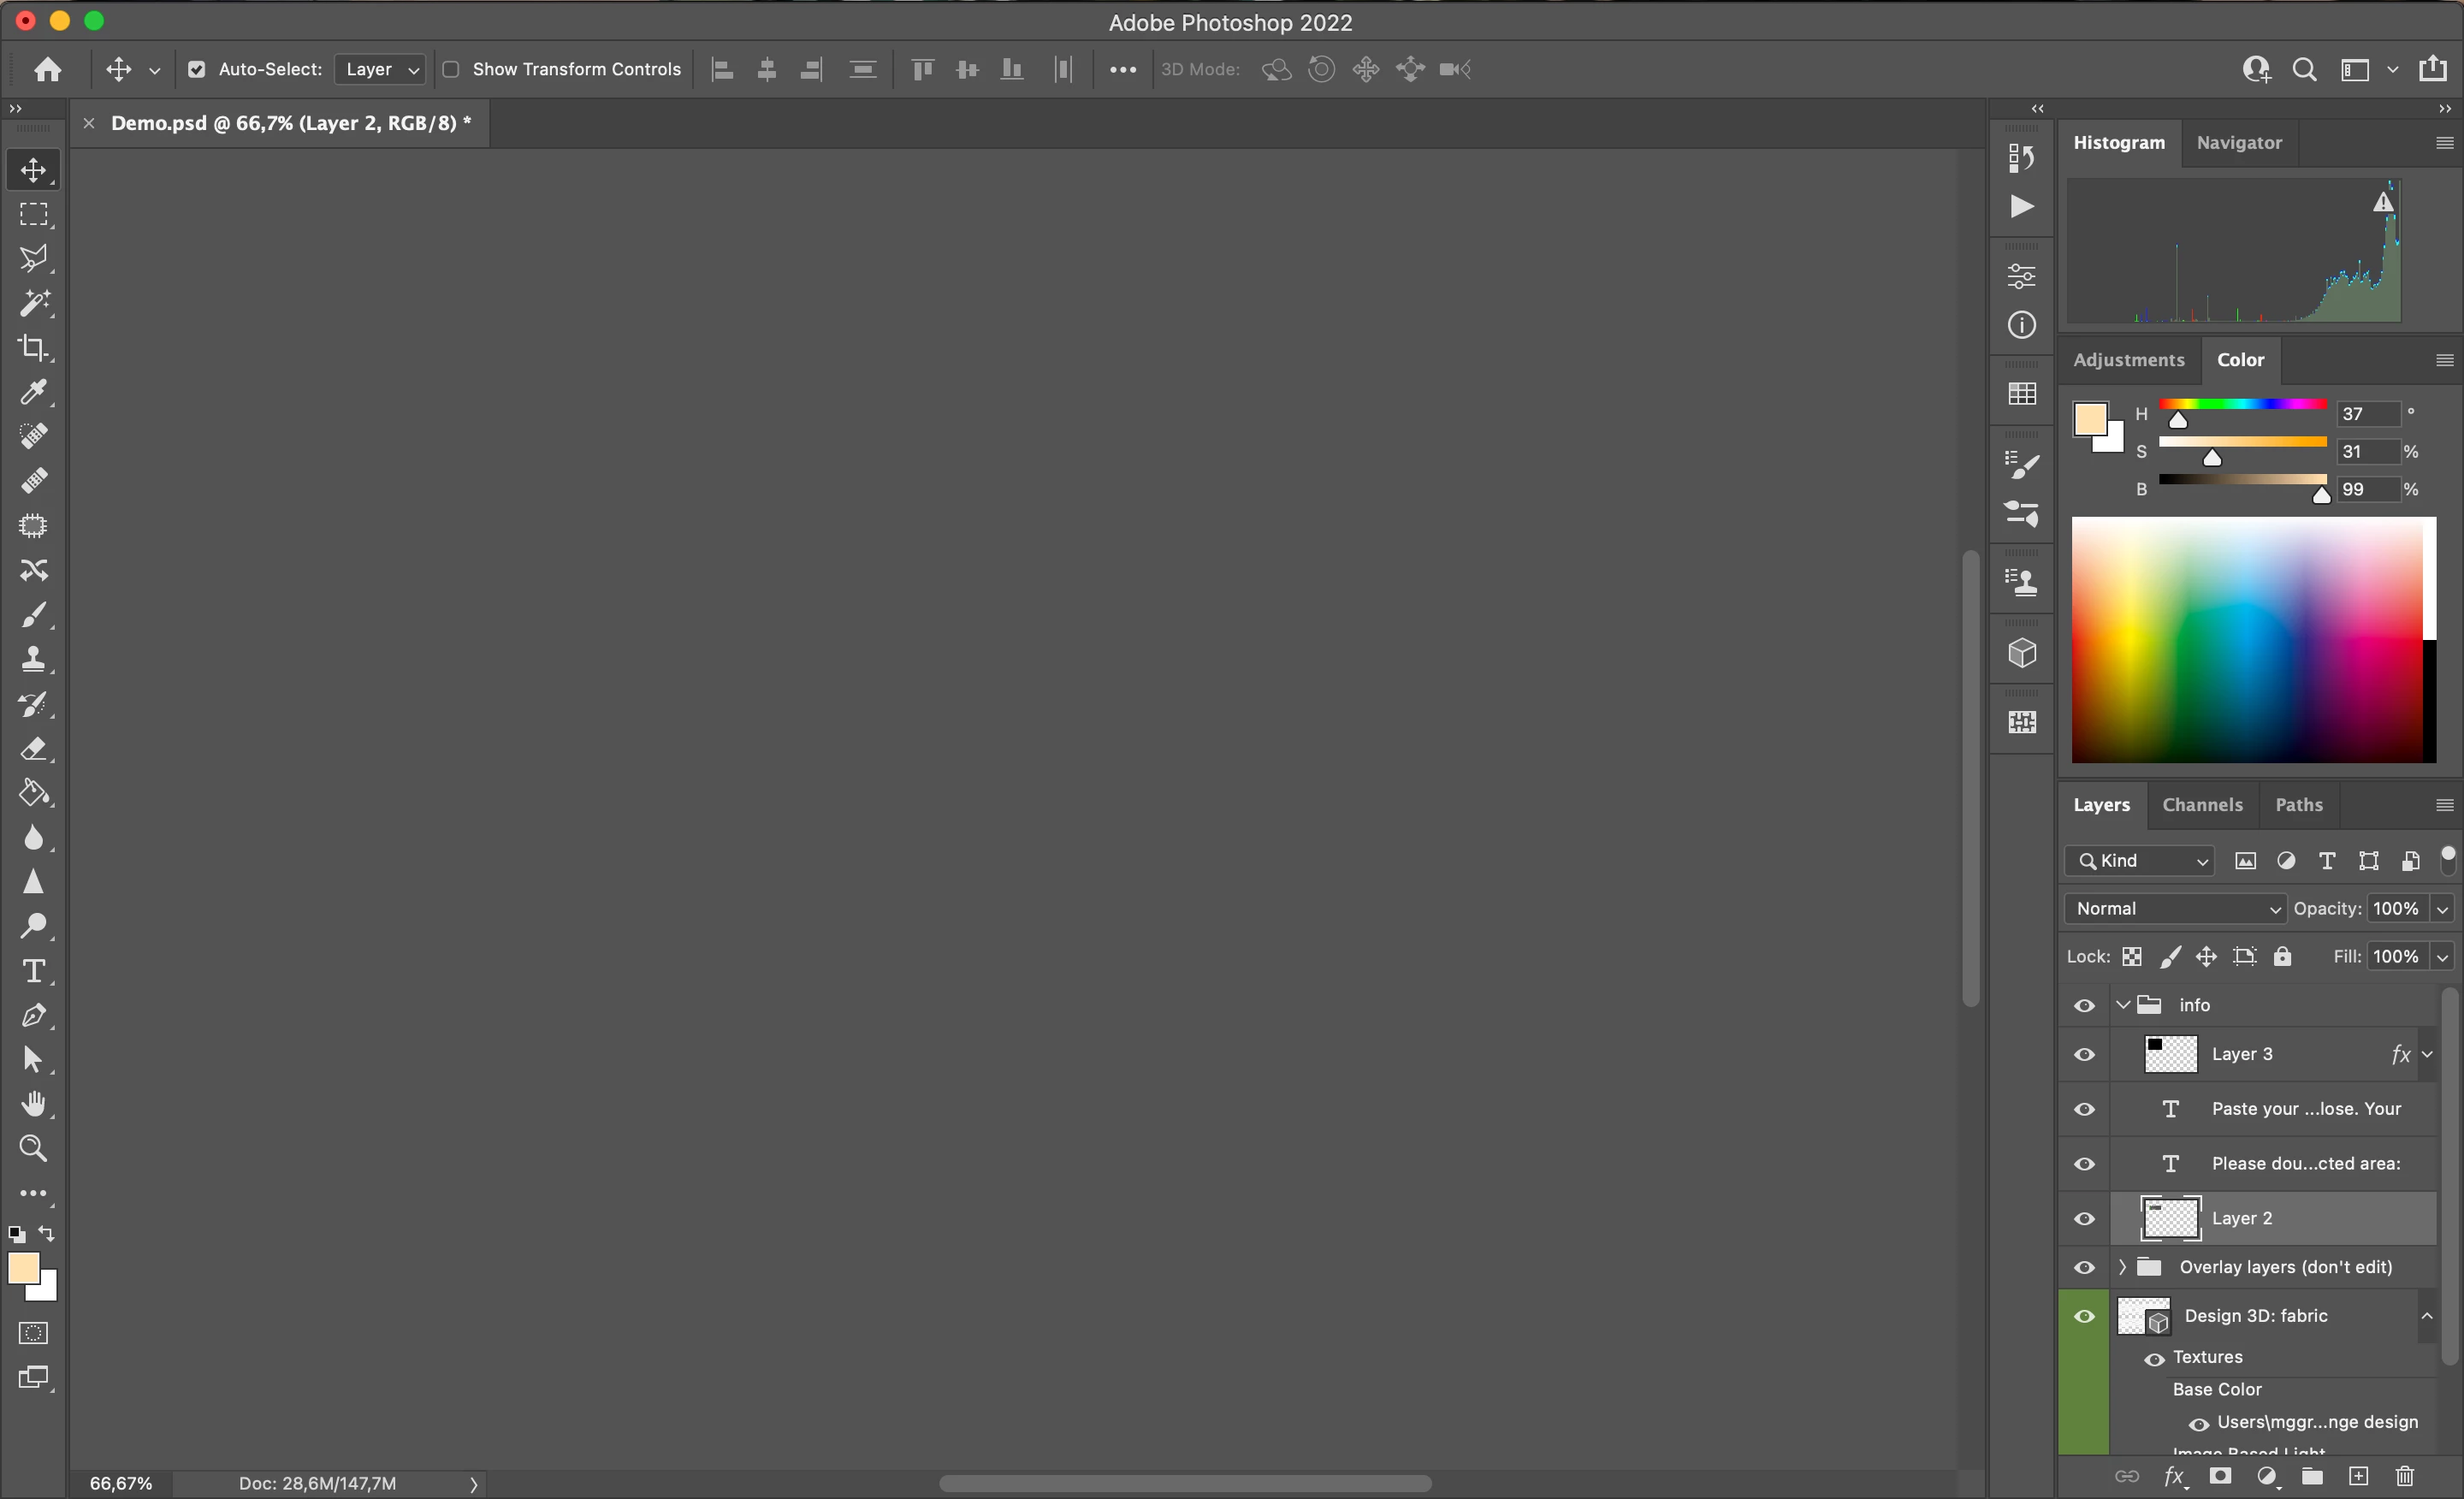Enable Show Transform Controls checkbox
Screen dimensions: 2464x1499
pyautogui.click(x=451, y=69)
